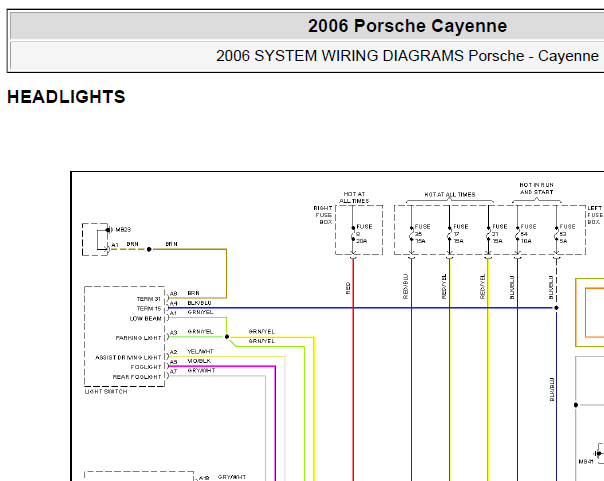Click pin A1 on the MB23 connector

point(115,245)
